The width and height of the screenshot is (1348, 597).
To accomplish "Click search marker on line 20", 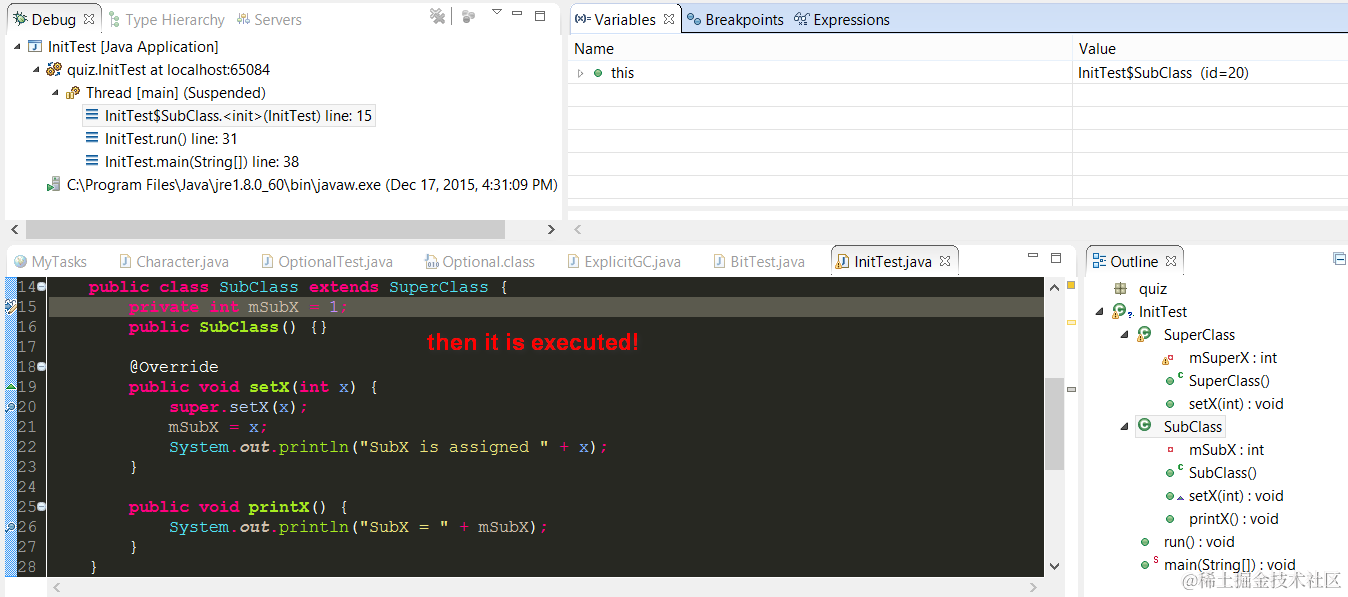I will coord(11,407).
